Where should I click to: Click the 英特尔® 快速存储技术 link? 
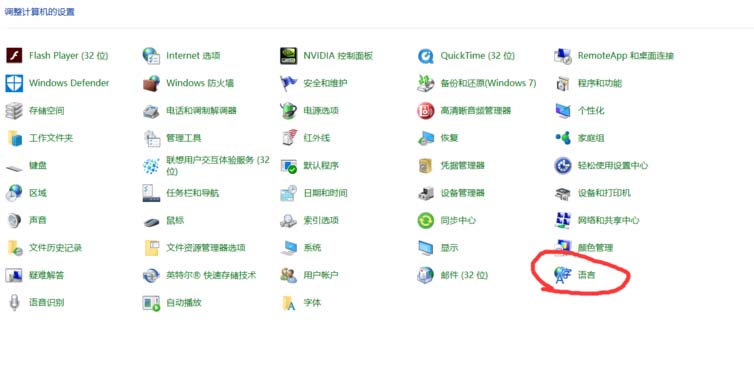[211, 275]
